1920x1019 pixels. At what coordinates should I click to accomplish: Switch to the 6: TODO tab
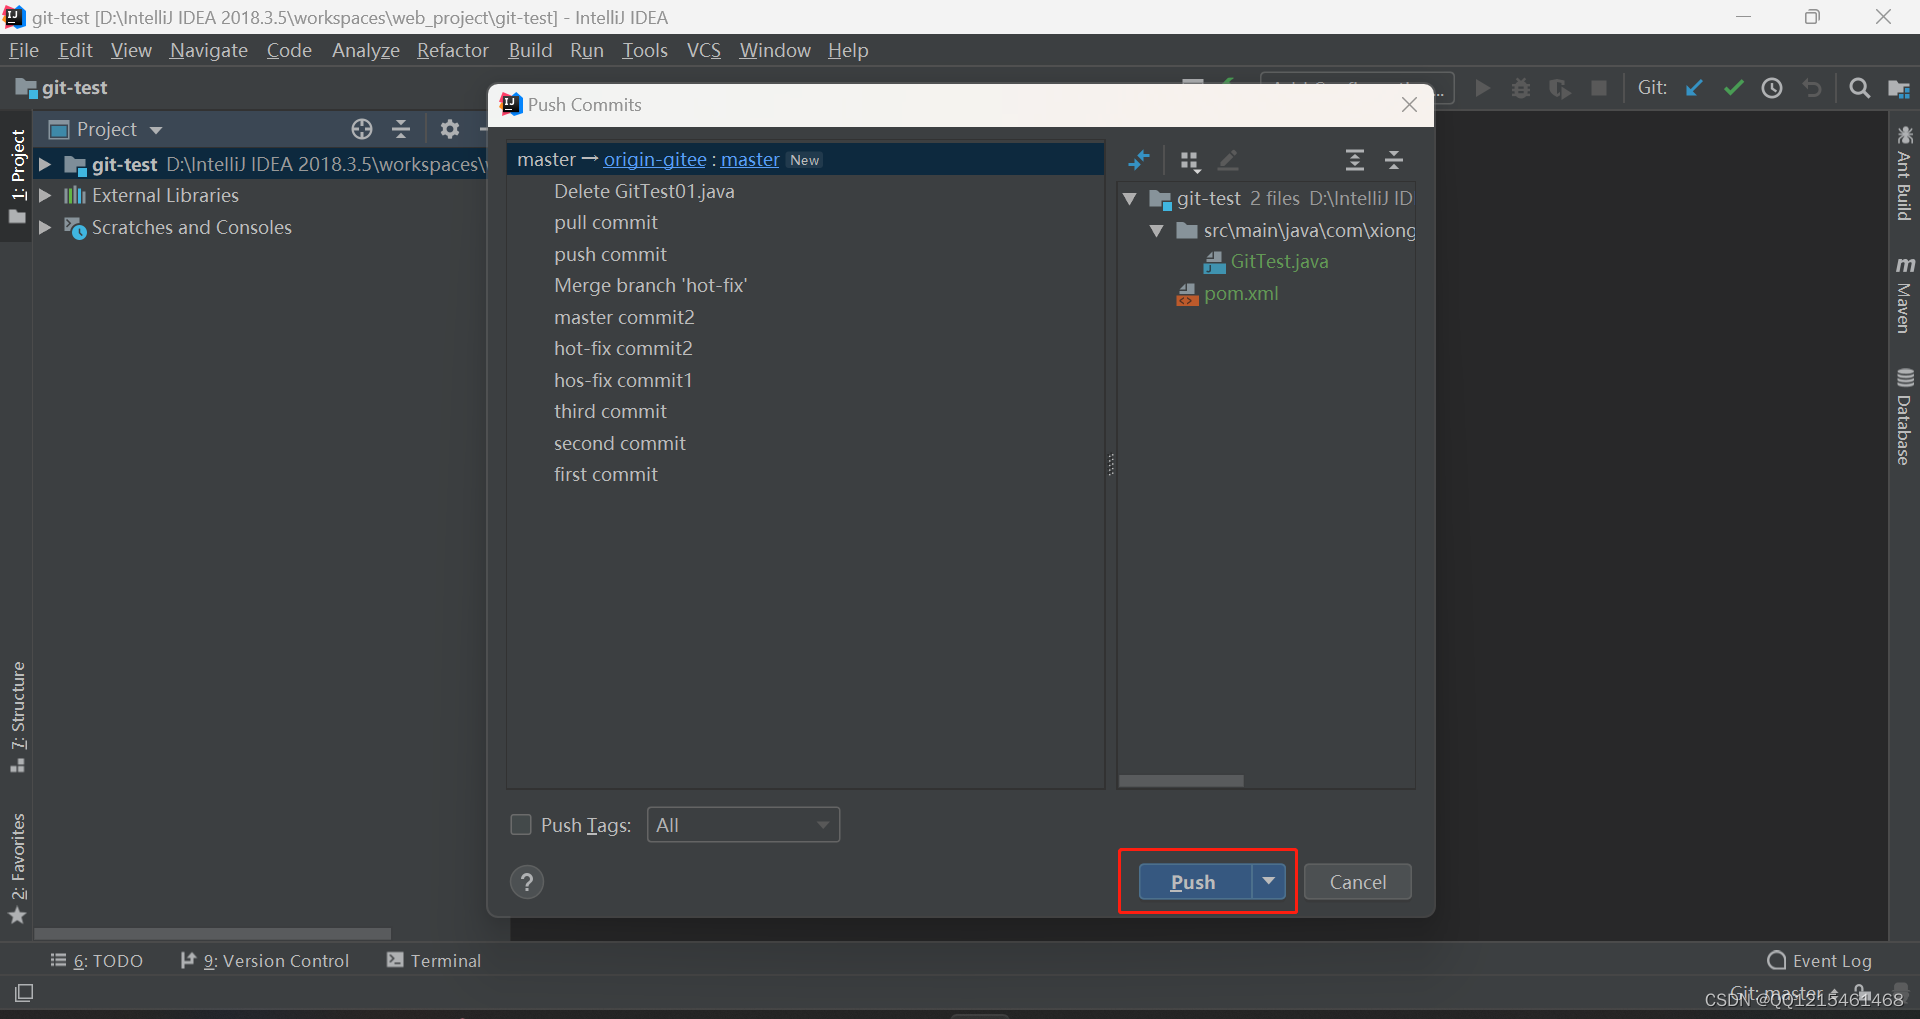[97, 961]
